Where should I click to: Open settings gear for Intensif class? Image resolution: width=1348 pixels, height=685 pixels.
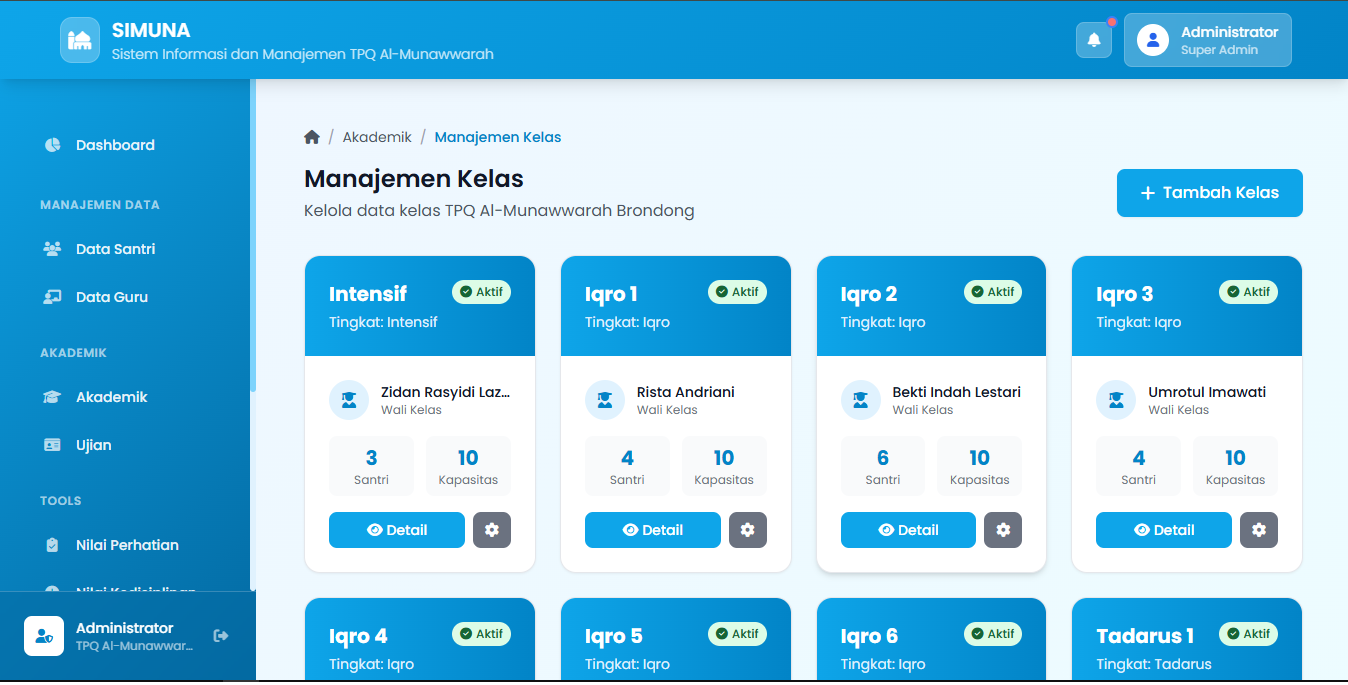point(491,530)
